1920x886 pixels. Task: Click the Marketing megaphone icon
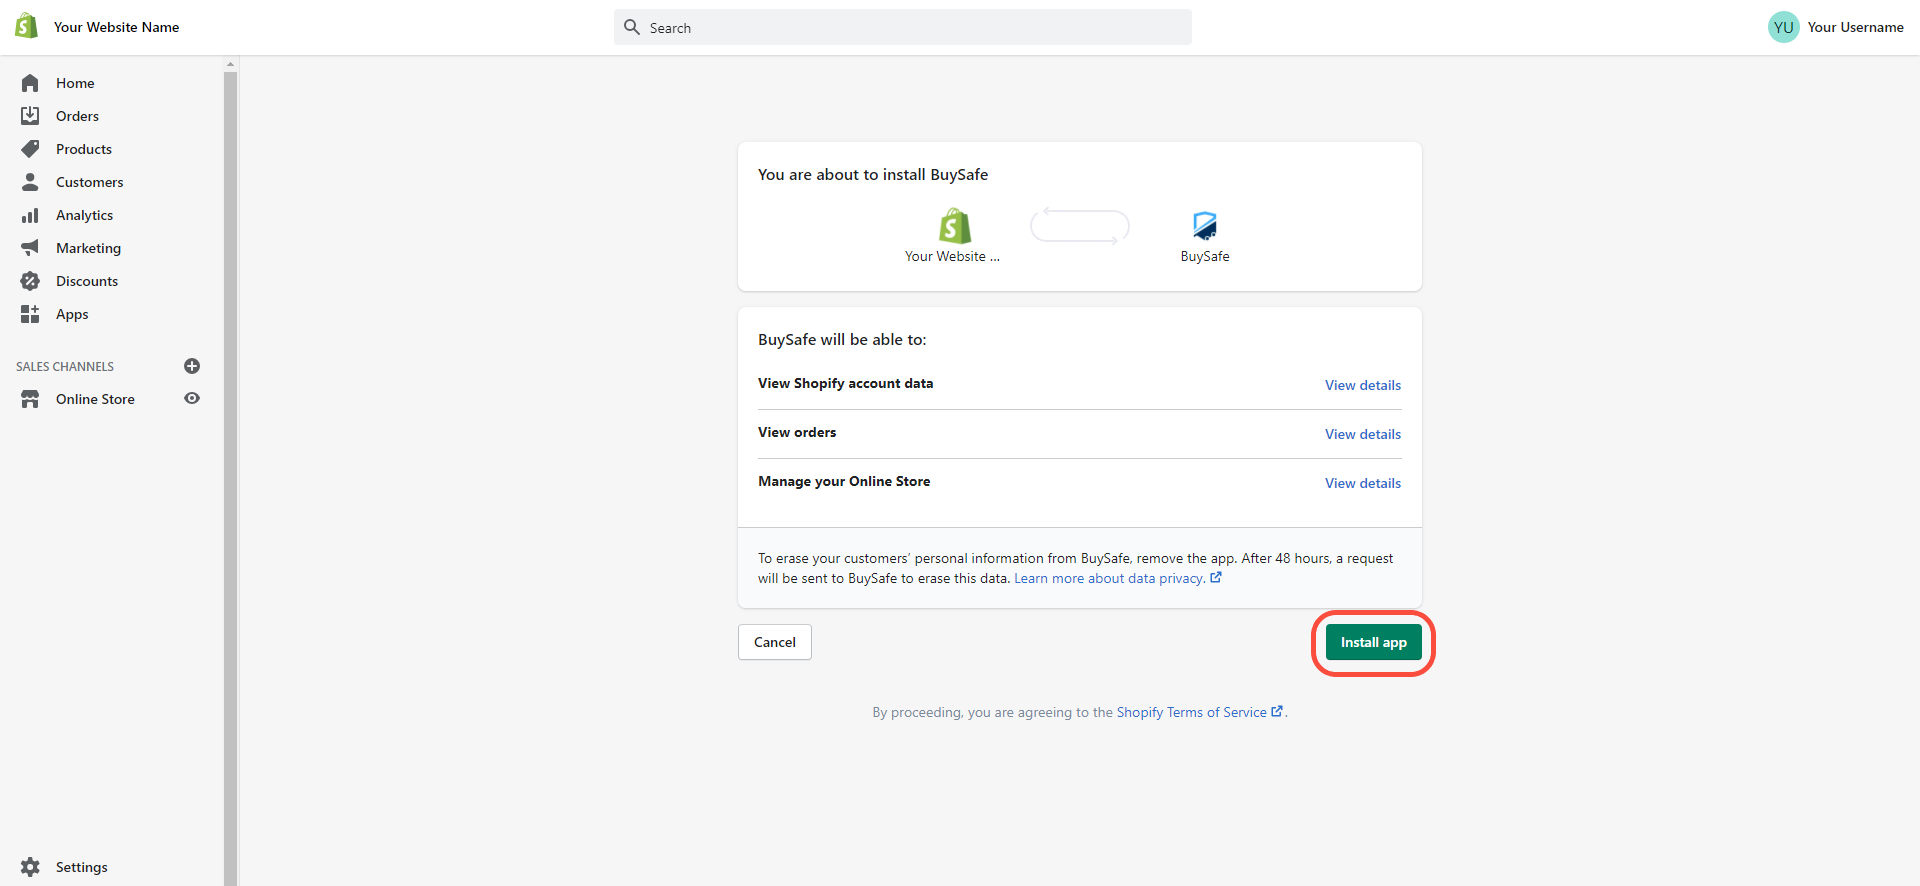tap(30, 247)
